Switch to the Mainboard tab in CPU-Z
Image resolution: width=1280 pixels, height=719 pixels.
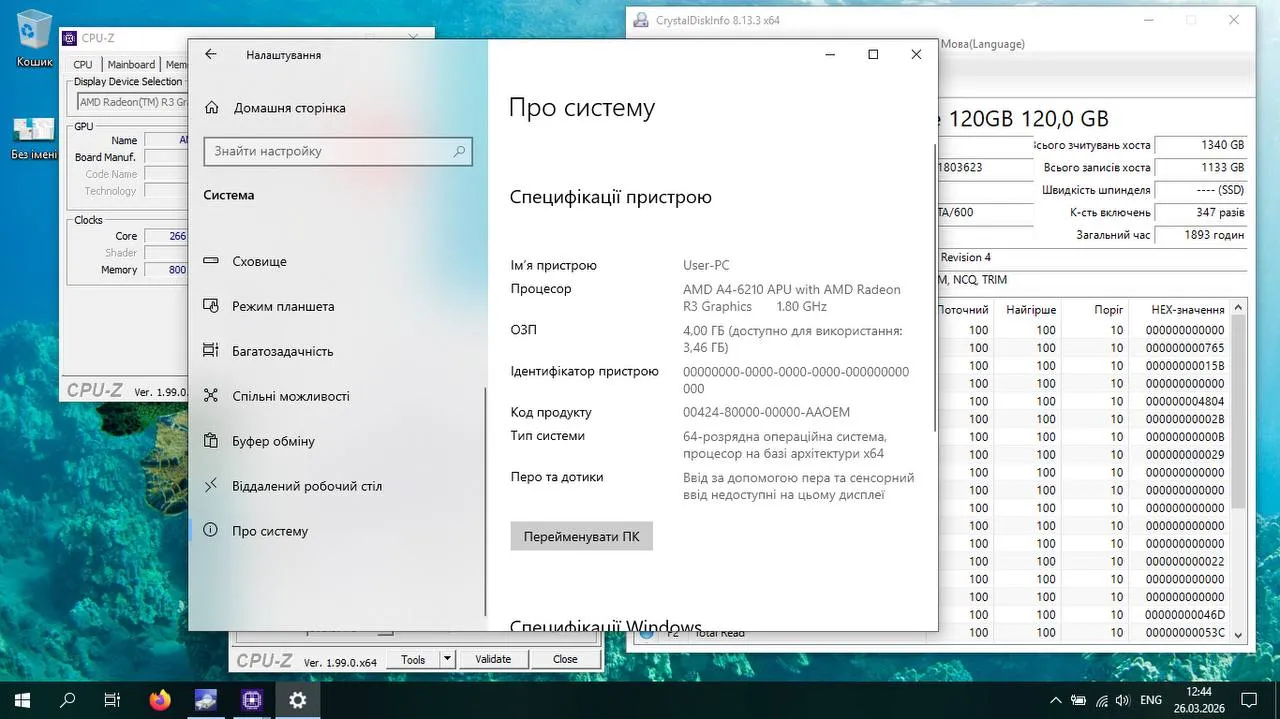point(131,64)
